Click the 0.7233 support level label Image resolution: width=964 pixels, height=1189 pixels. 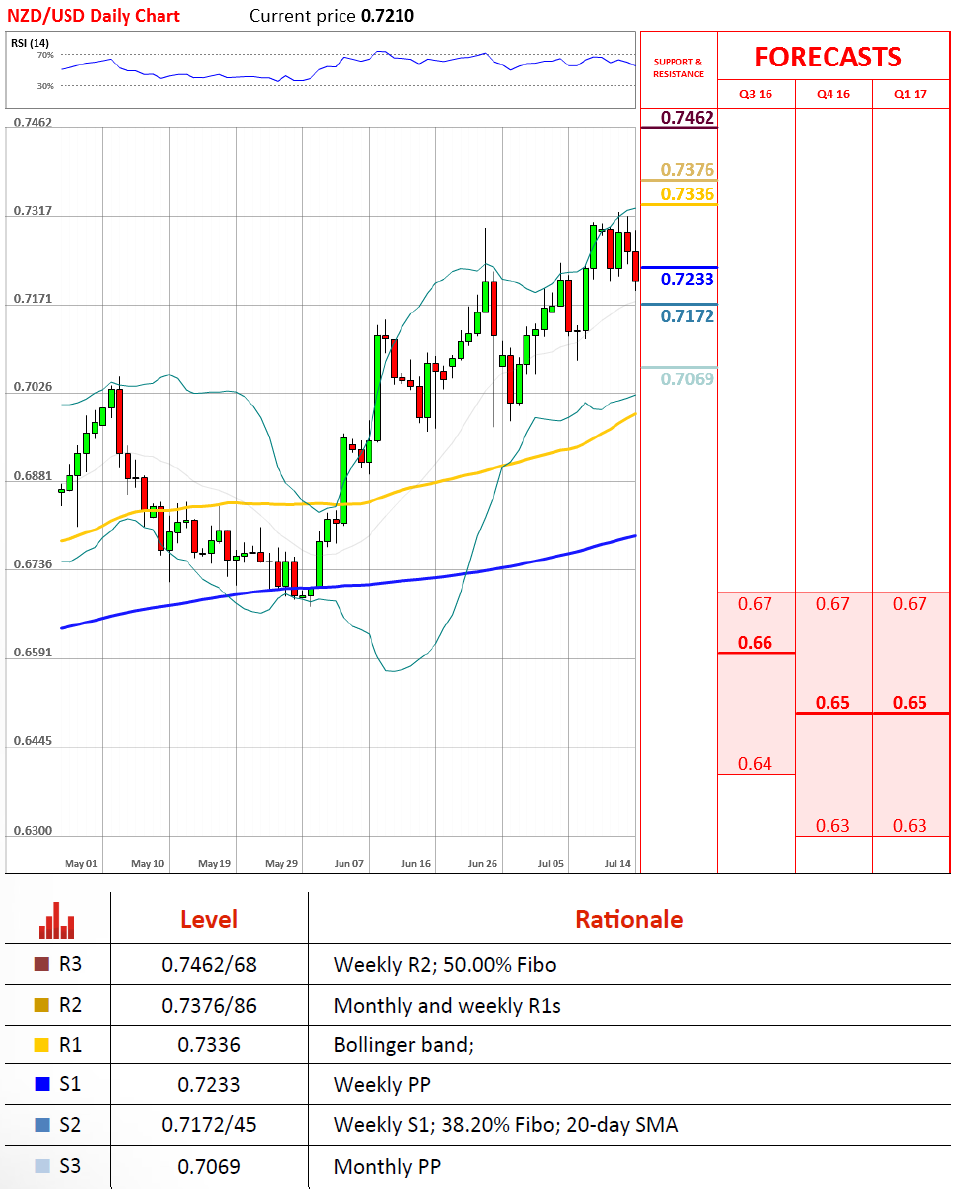click(687, 280)
